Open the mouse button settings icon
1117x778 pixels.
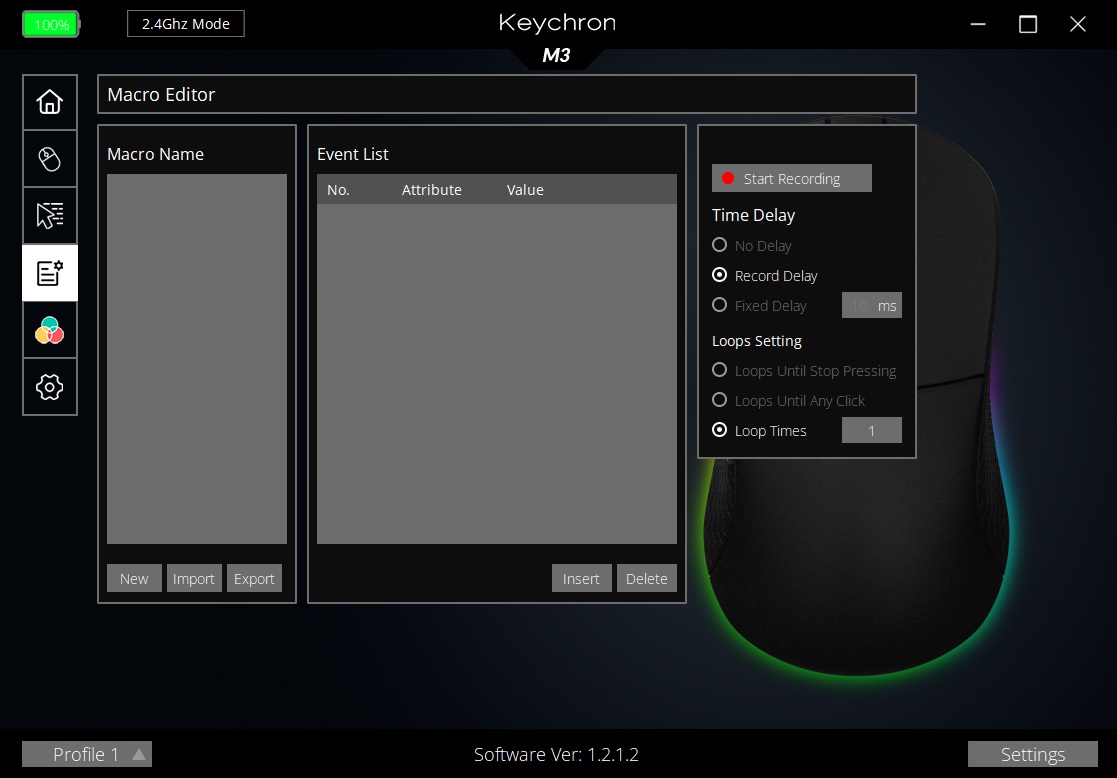tap(50, 159)
